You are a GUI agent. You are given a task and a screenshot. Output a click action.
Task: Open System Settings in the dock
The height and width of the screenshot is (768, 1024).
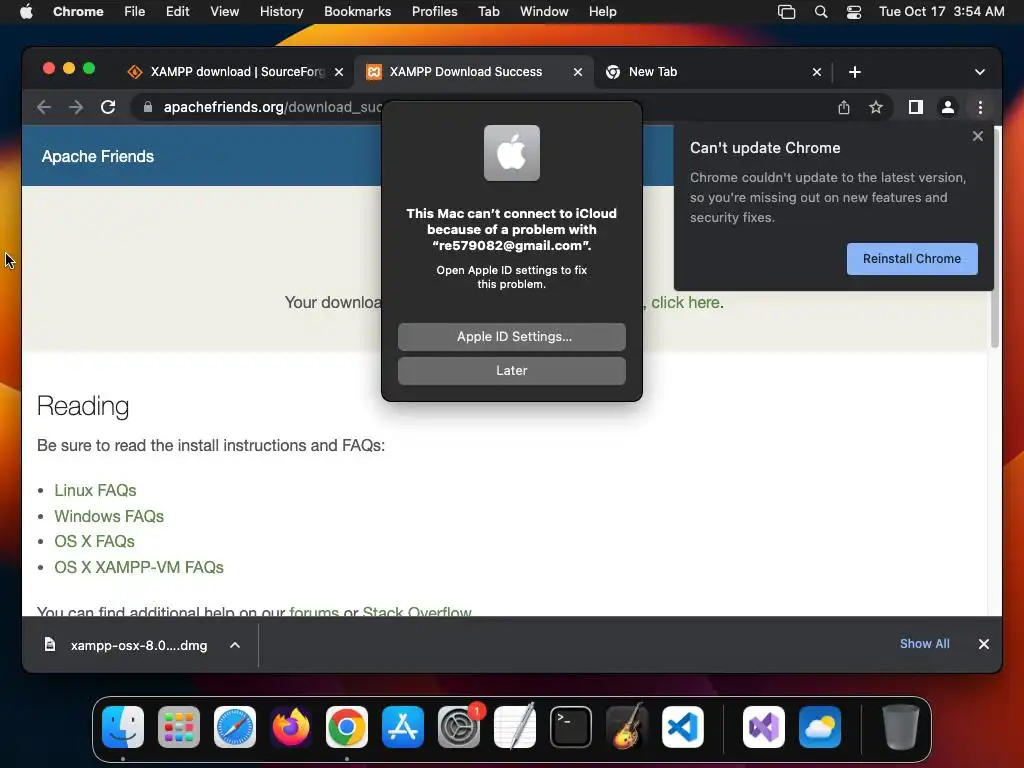coord(459,727)
